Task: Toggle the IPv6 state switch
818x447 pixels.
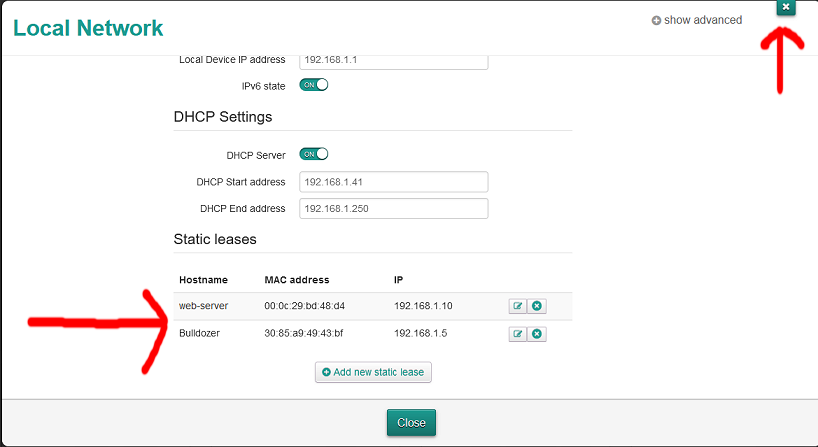Action: click(x=314, y=85)
